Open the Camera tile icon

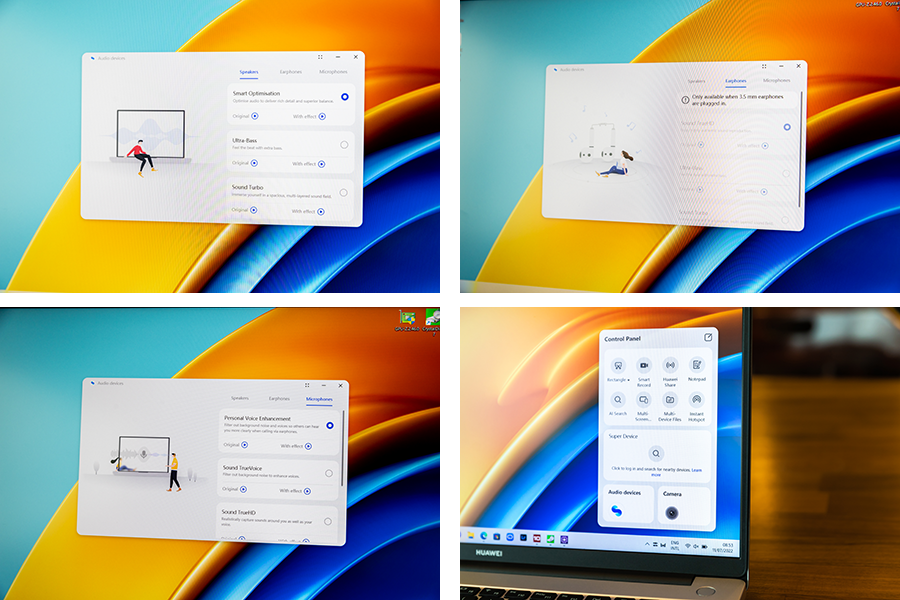(673, 512)
